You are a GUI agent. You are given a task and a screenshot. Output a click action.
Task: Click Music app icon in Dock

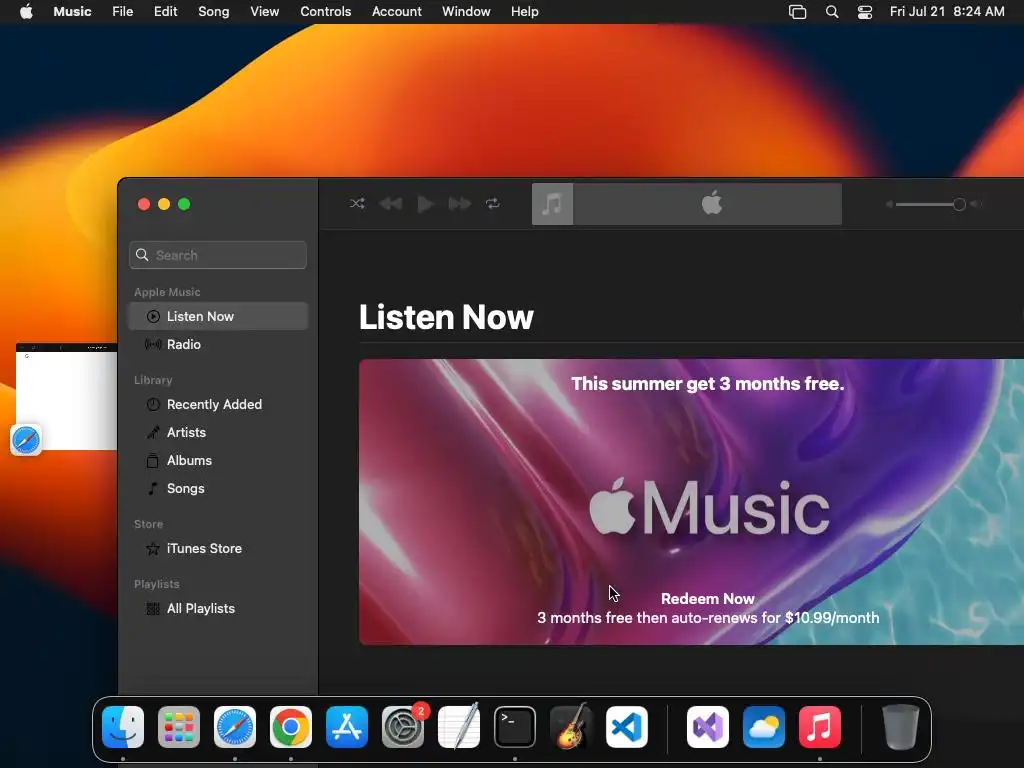[820, 727]
